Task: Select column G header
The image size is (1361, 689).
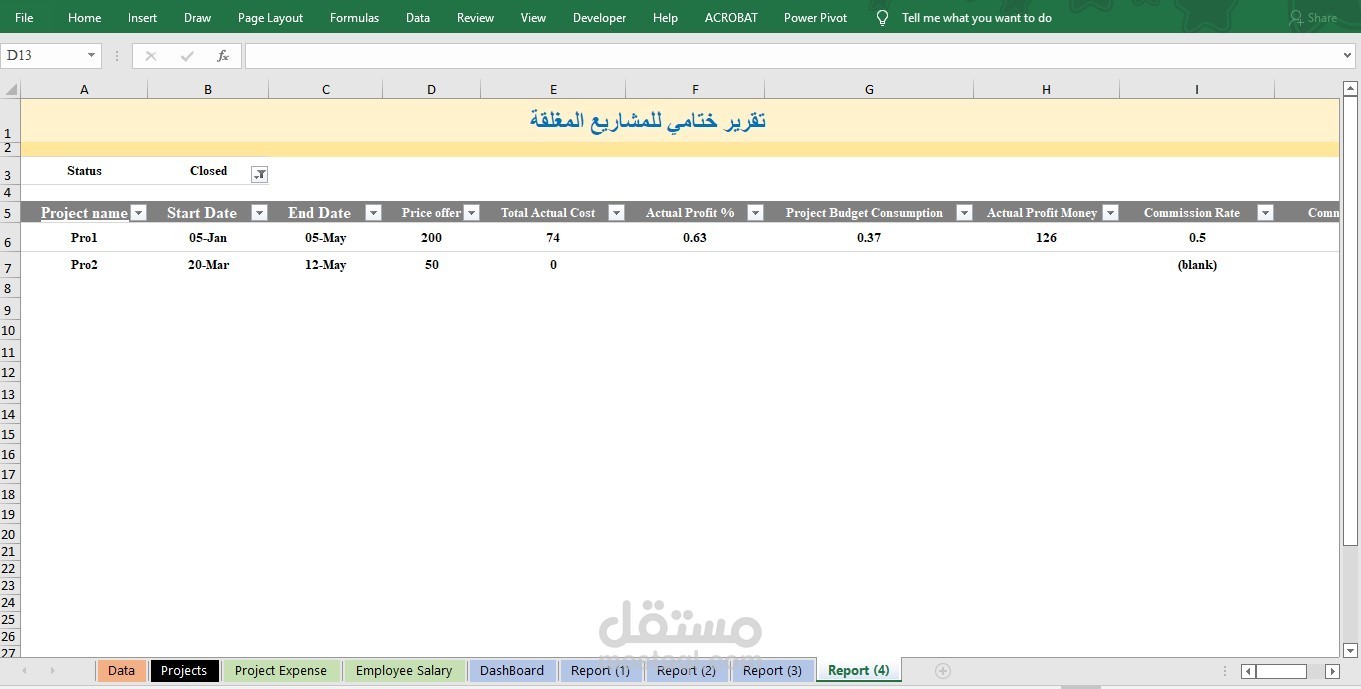Action: tap(869, 89)
